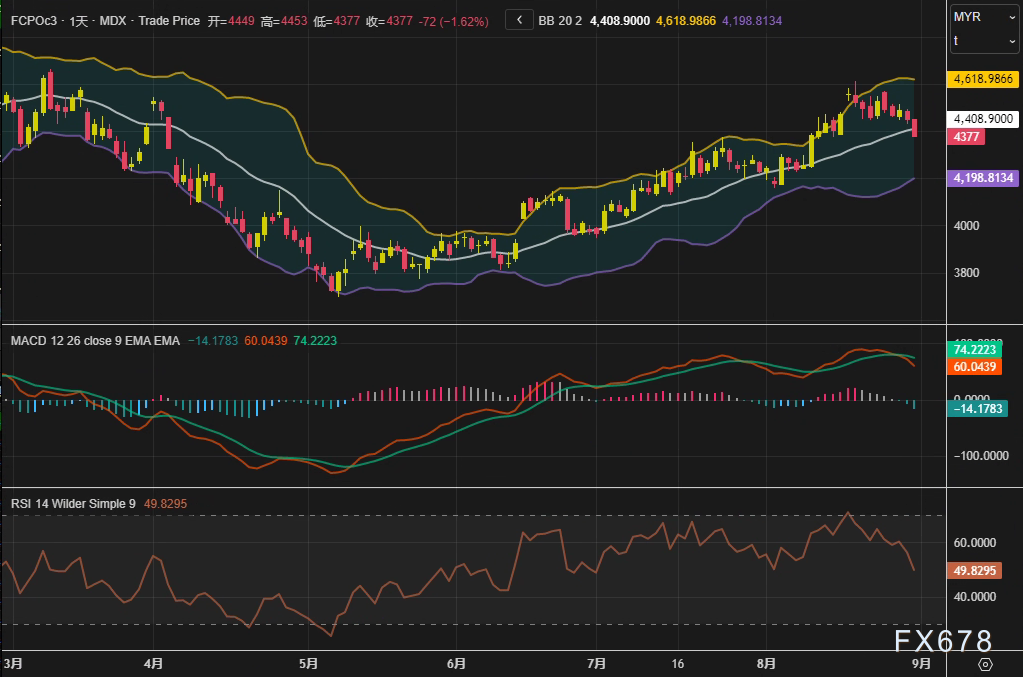Click the FCPOc3 symbol title

point(32,20)
